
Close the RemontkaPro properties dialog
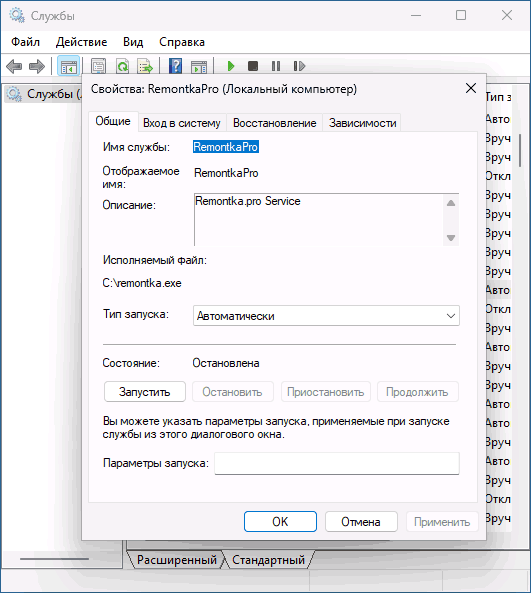[471, 88]
